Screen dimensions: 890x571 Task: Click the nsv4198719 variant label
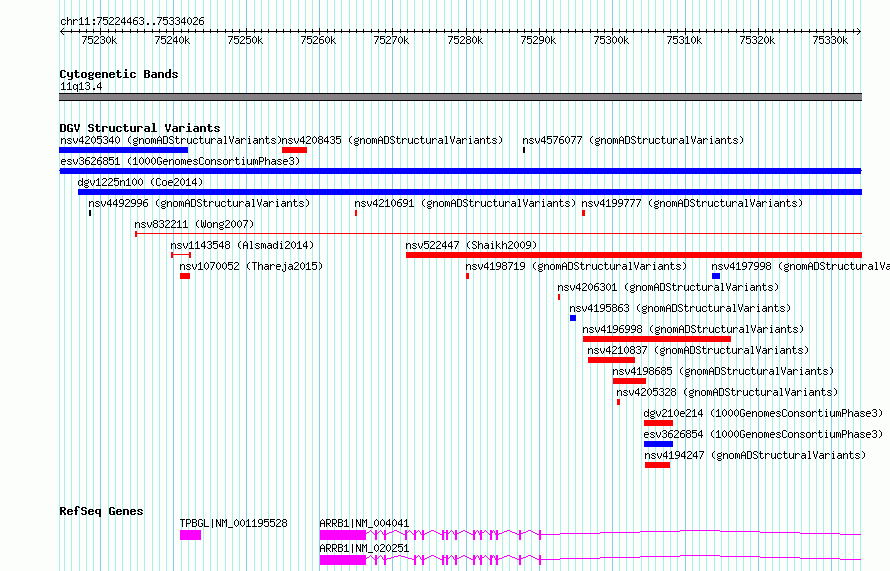click(x=576, y=266)
